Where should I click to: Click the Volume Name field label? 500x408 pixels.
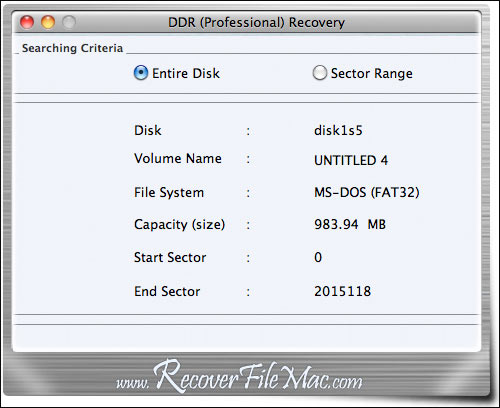pos(178,158)
